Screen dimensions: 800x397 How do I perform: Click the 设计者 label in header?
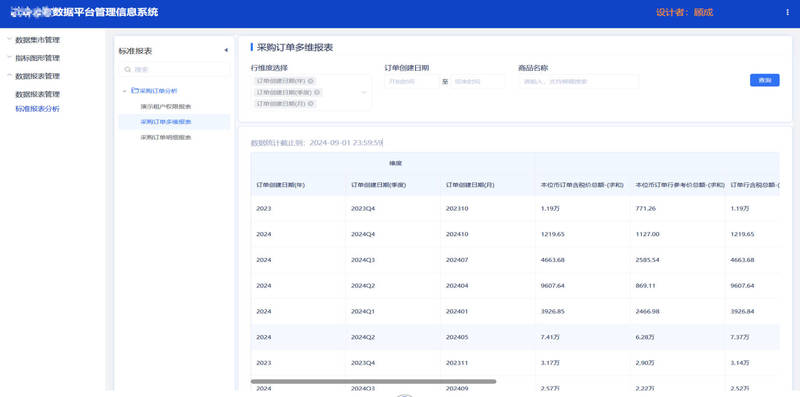tap(672, 13)
